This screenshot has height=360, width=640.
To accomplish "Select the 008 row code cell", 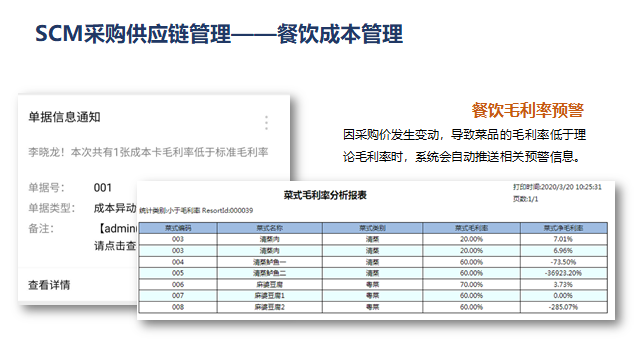I will pyautogui.click(x=178, y=307).
